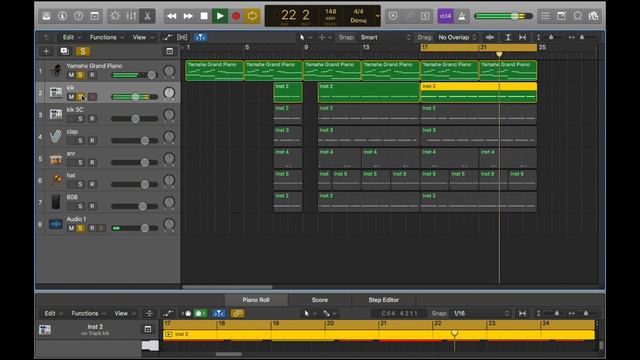Screen dimensions: 640x360
Task: Click the 808 track icon
Action: [56, 202]
